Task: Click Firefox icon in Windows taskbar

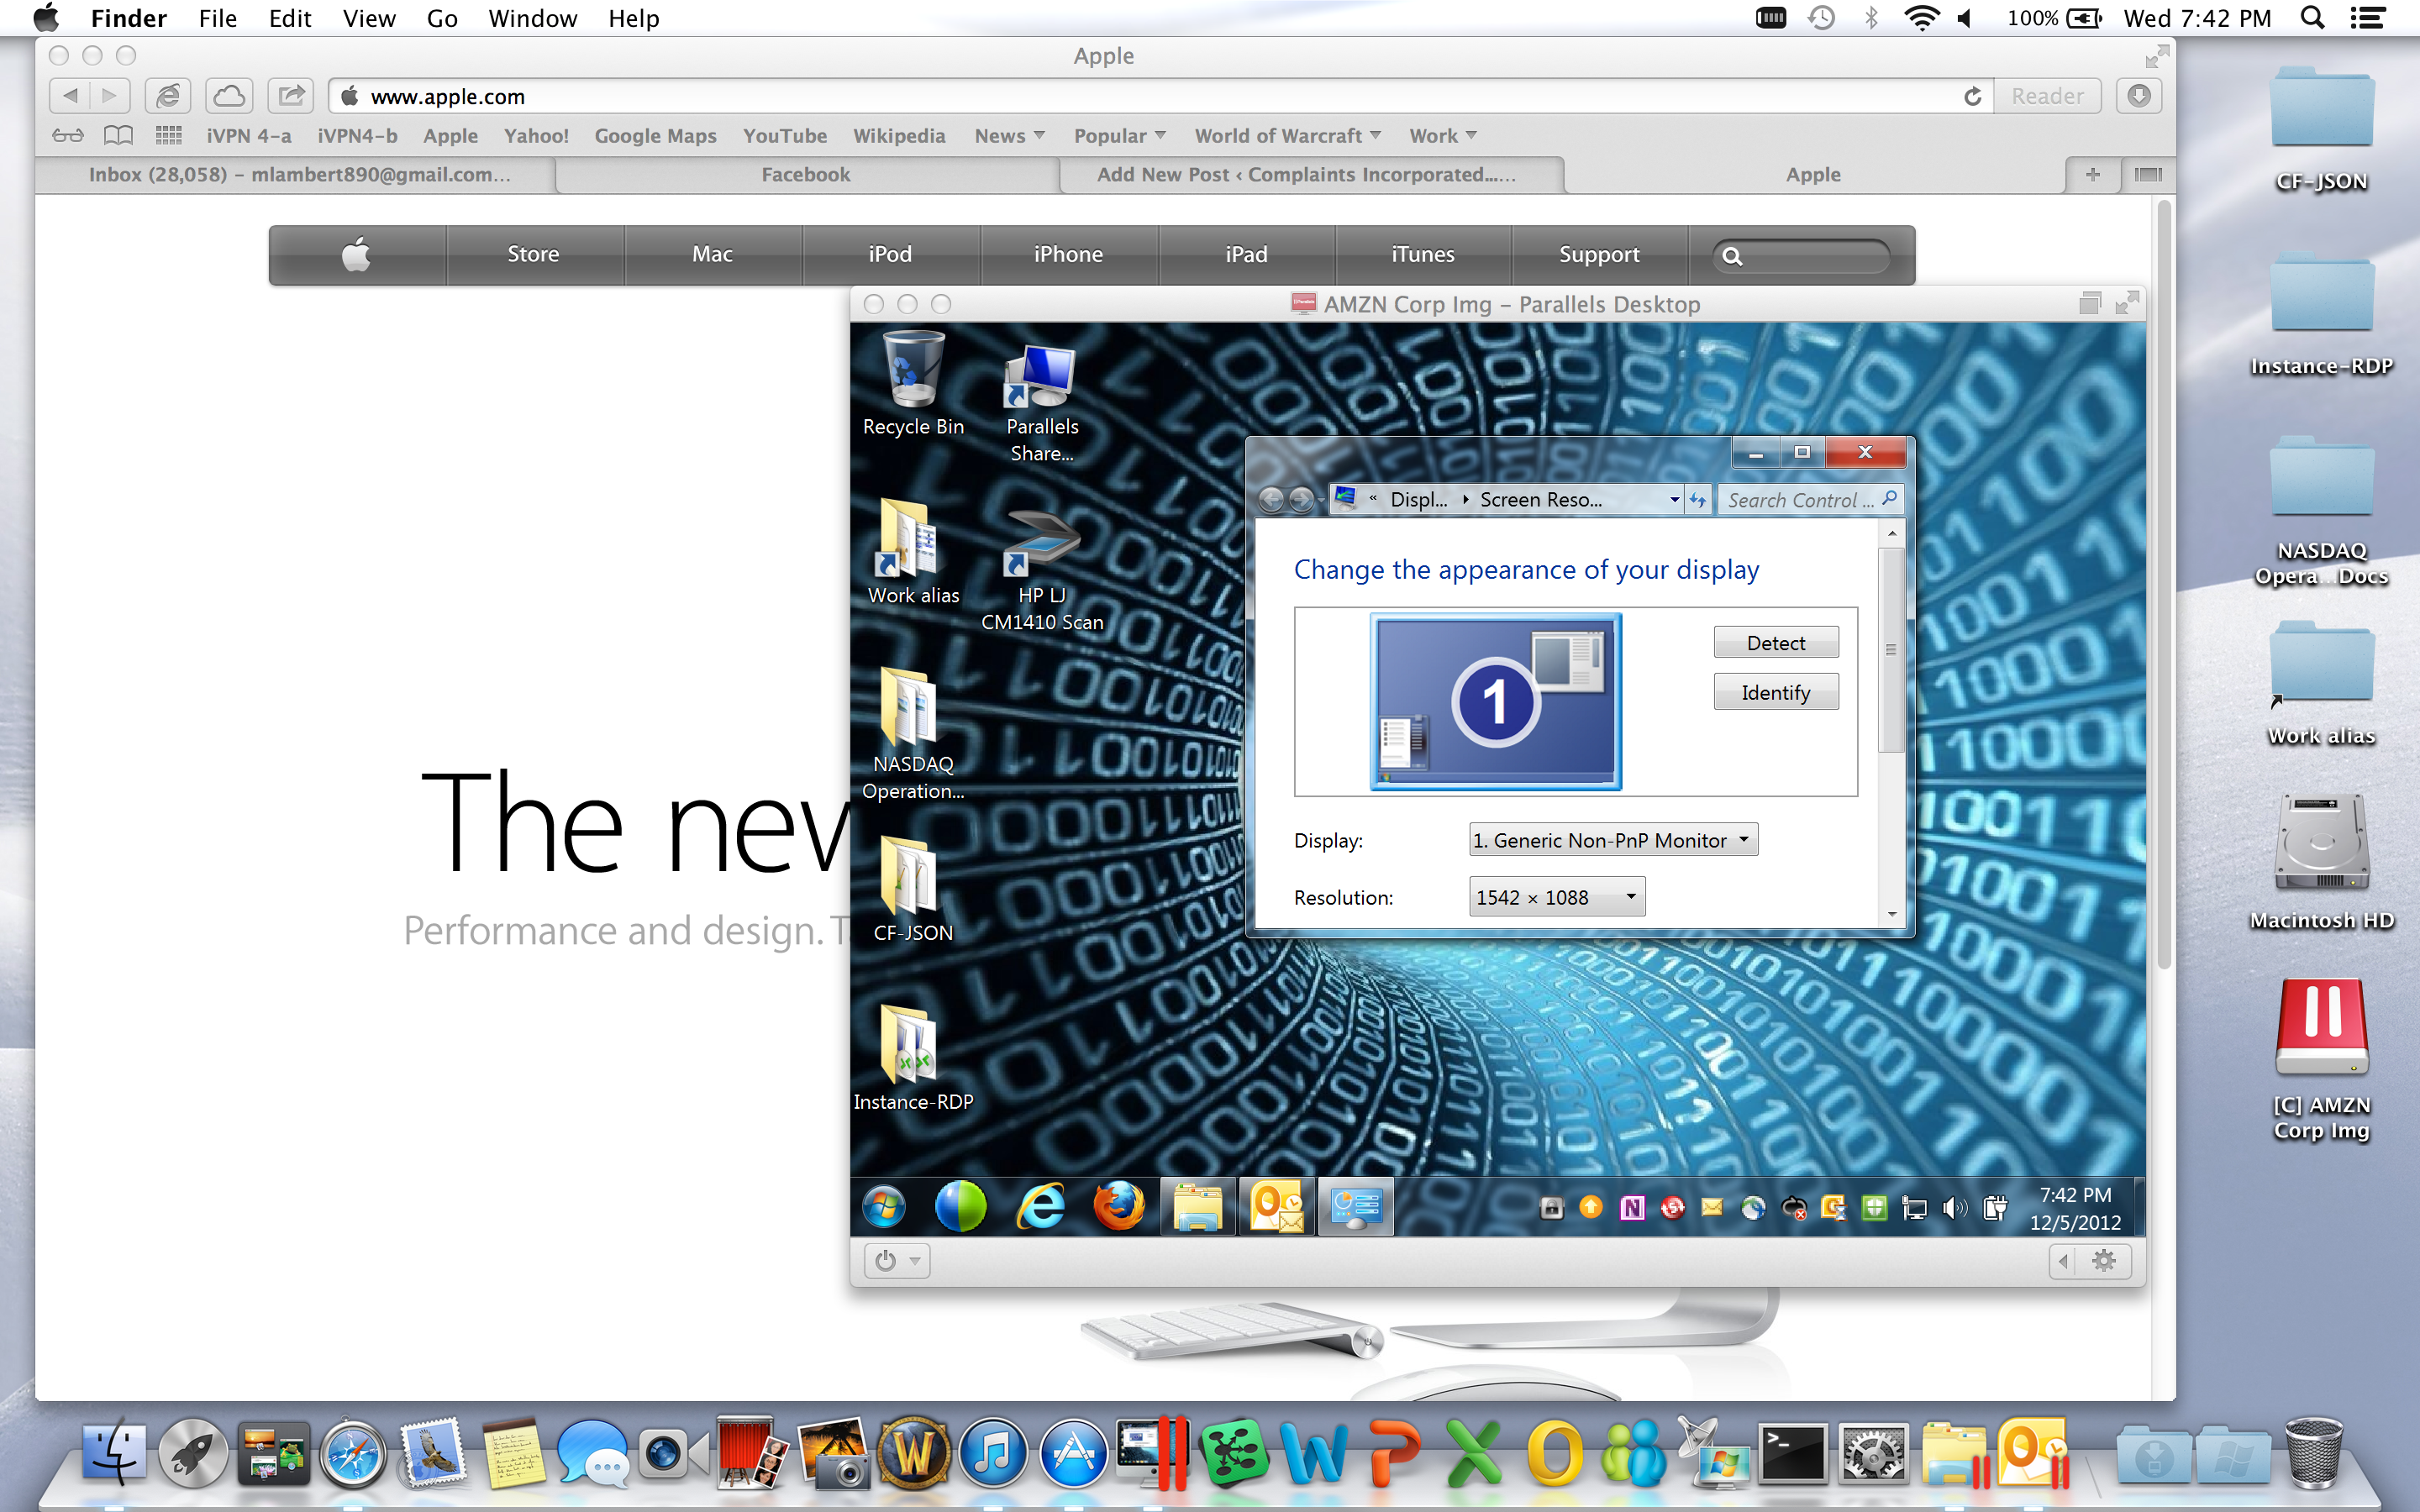Action: click(1118, 1206)
